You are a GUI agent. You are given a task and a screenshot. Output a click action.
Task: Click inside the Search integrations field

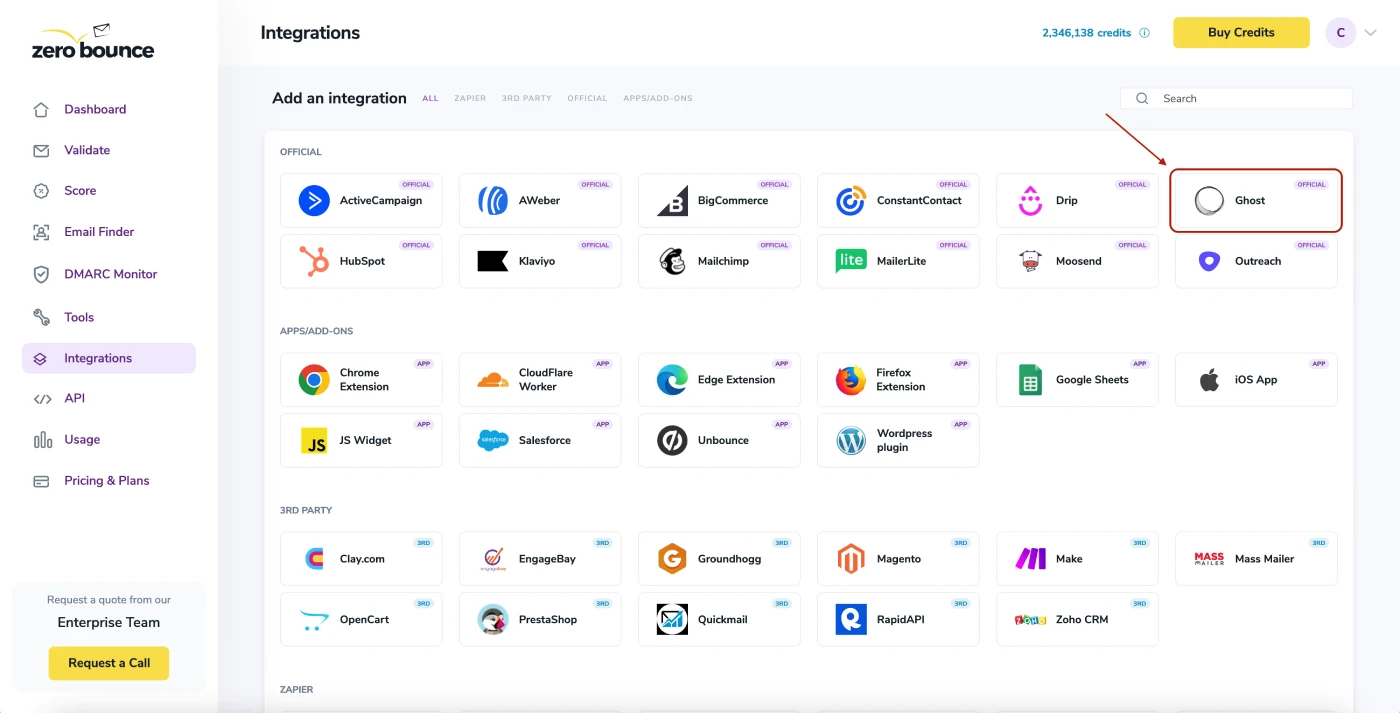point(1235,98)
